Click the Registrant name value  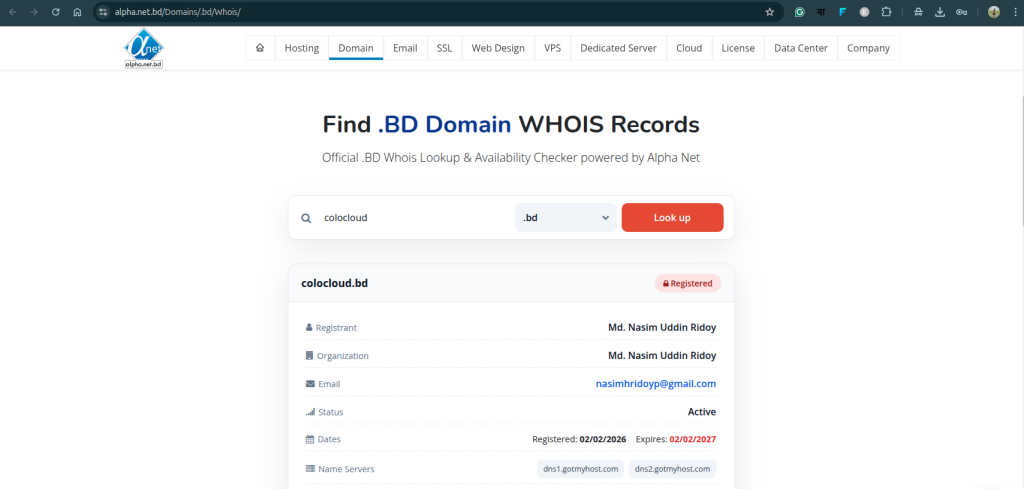(x=662, y=328)
